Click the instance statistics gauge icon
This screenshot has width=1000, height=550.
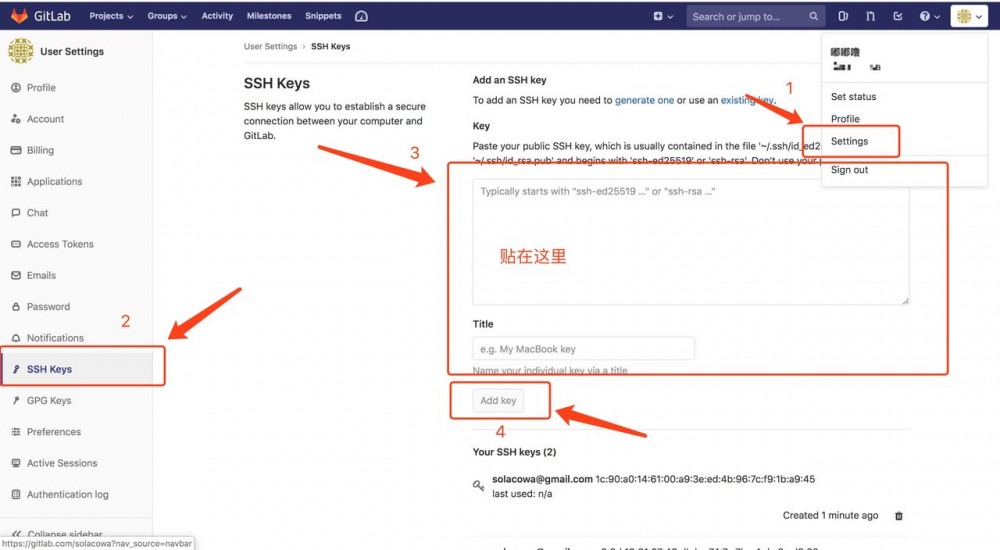(361, 16)
